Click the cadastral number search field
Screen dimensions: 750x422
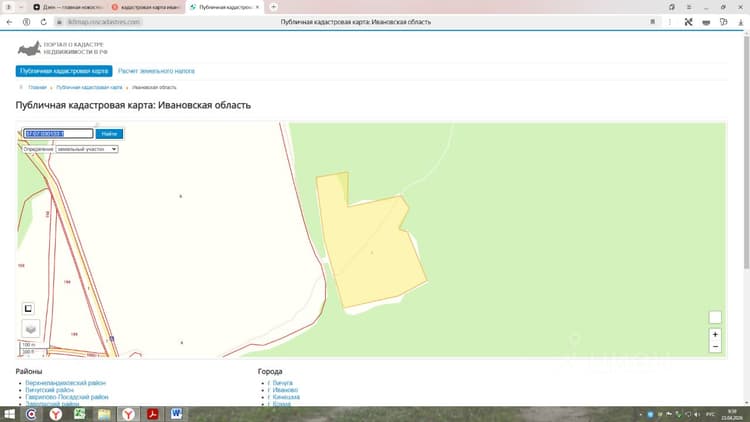58,133
